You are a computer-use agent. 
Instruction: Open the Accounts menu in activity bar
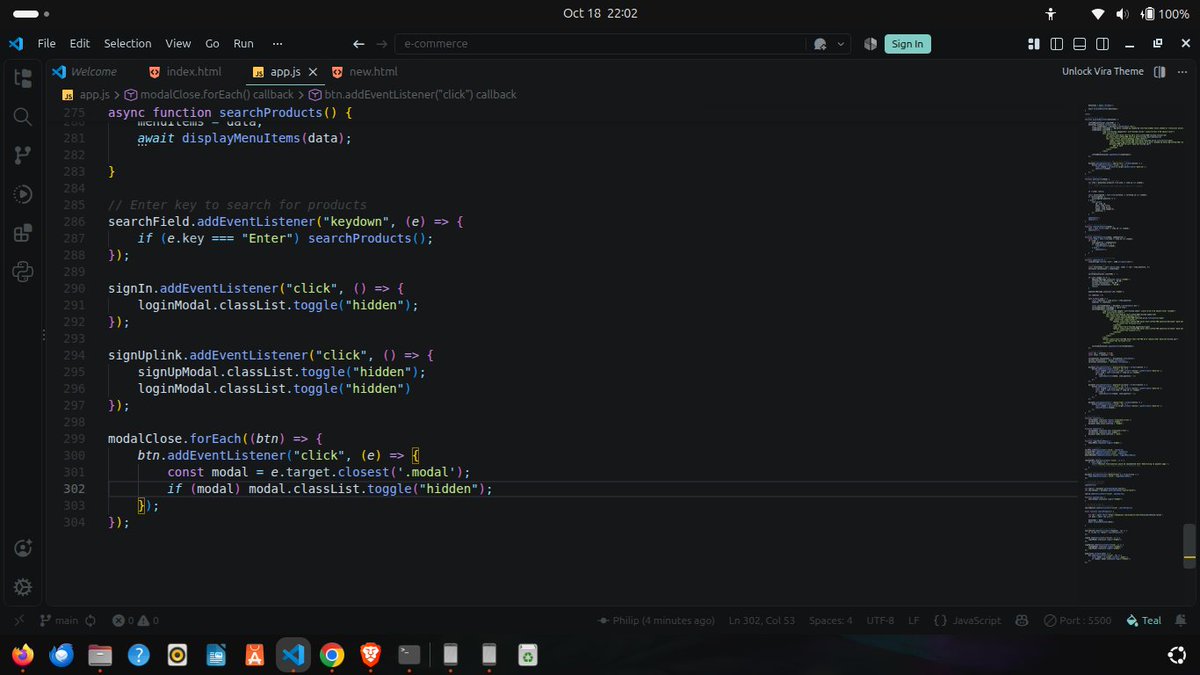click(23, 548)
